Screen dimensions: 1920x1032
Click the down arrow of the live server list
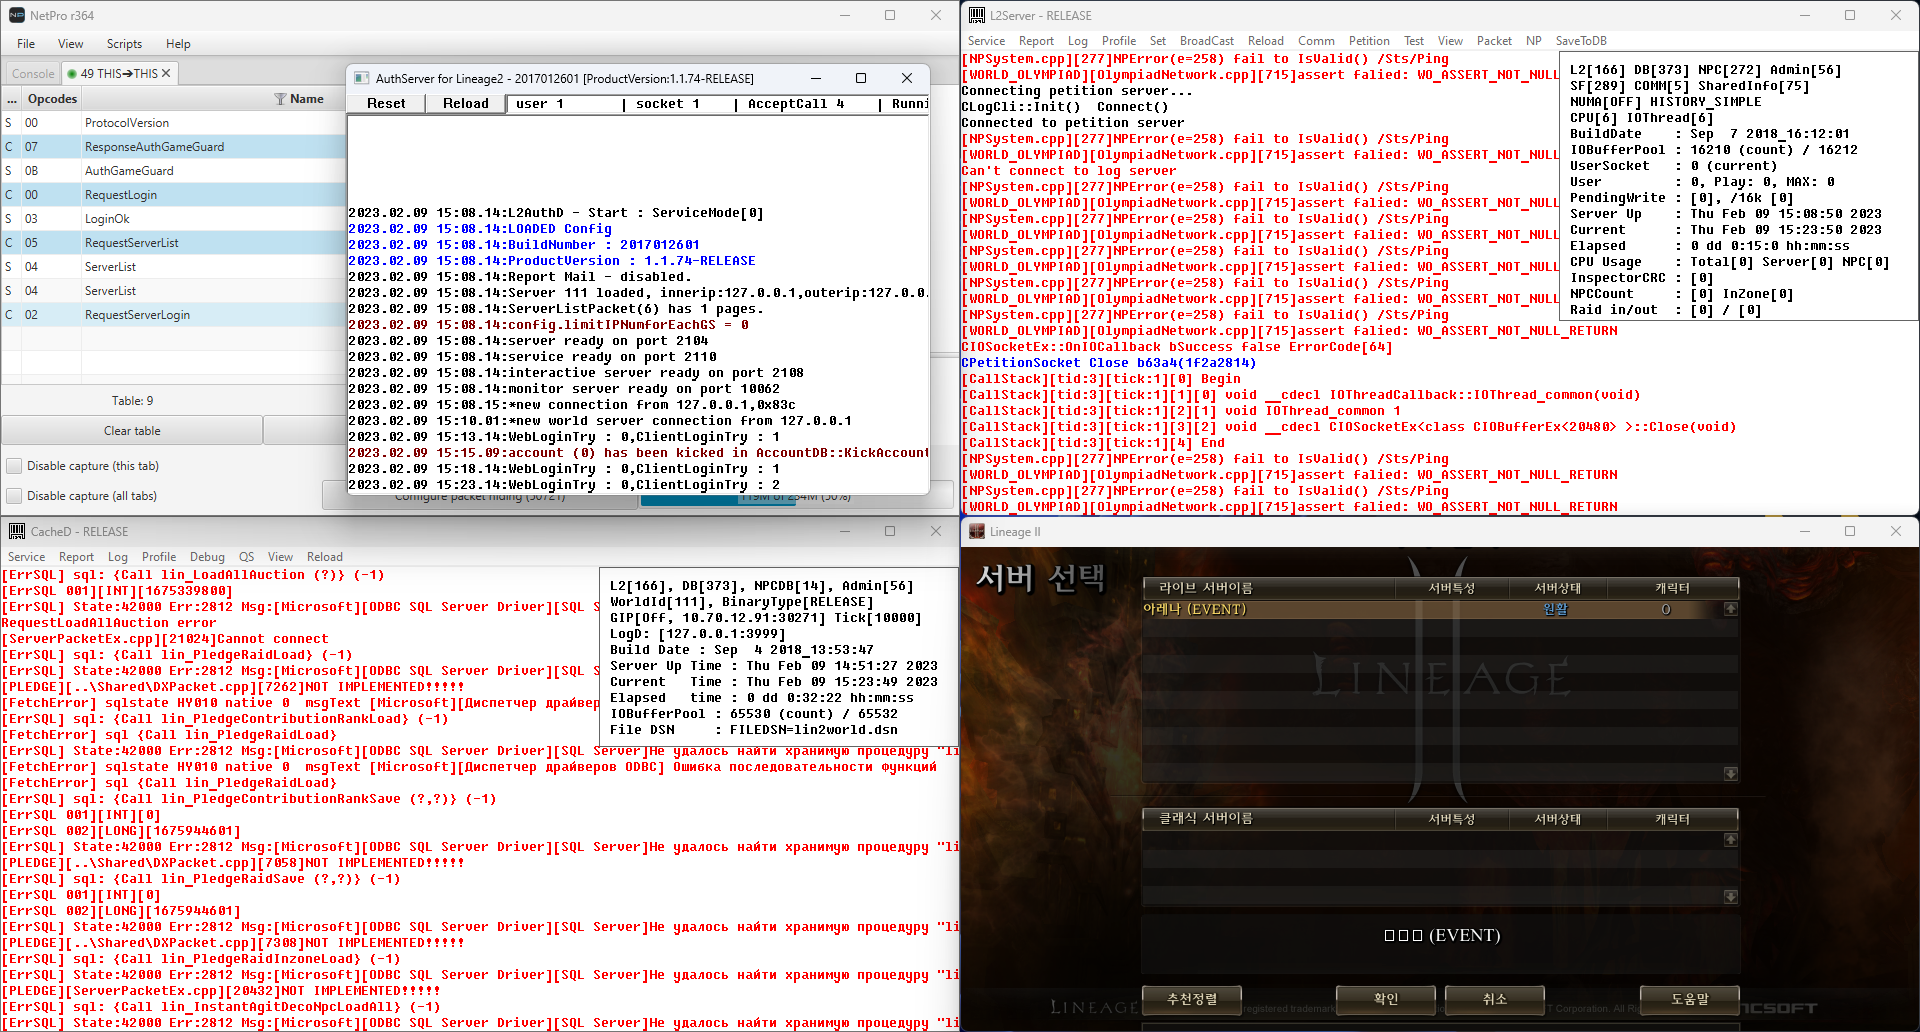pos(1730,774)
